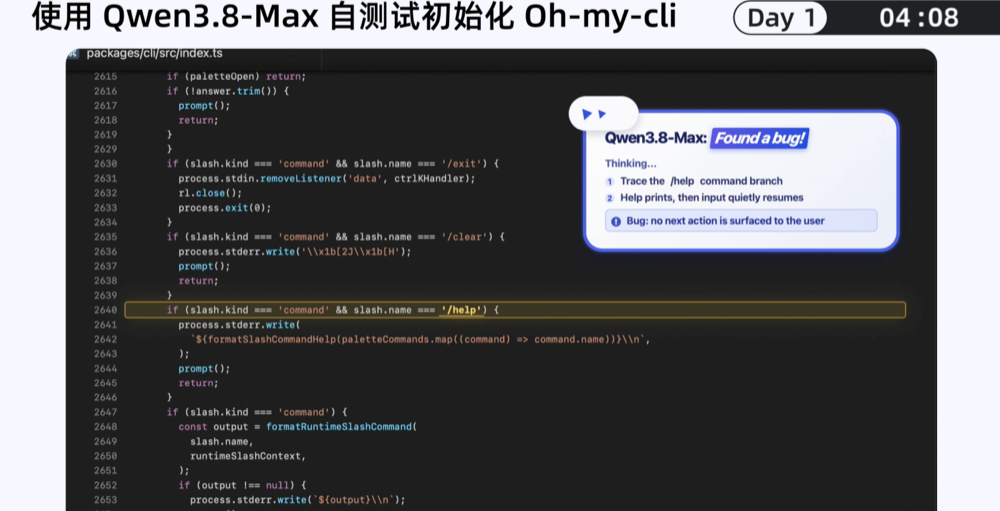This screenshot has width=1000, height=511.
Task: Click 'prompt();' on line 2644
Action: coord(204,369)
